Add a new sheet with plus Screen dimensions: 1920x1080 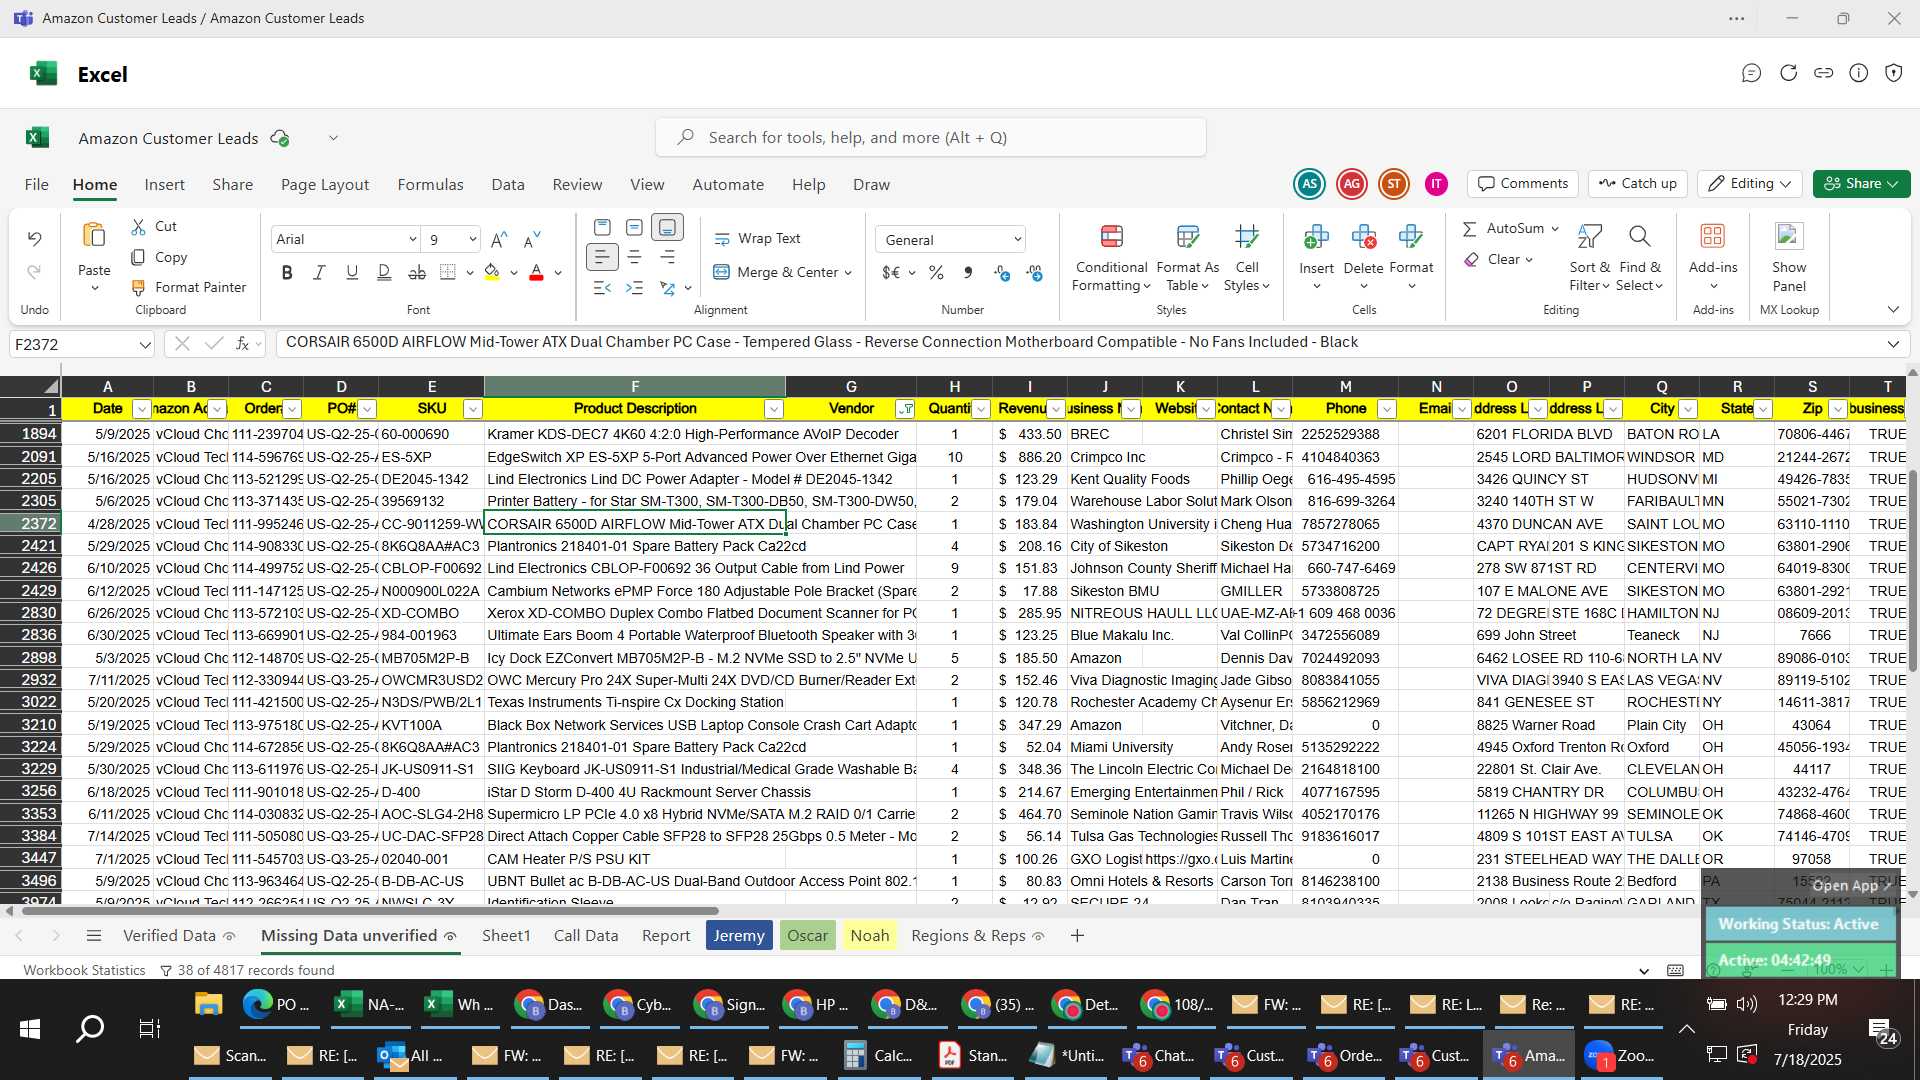point(1077,935)
